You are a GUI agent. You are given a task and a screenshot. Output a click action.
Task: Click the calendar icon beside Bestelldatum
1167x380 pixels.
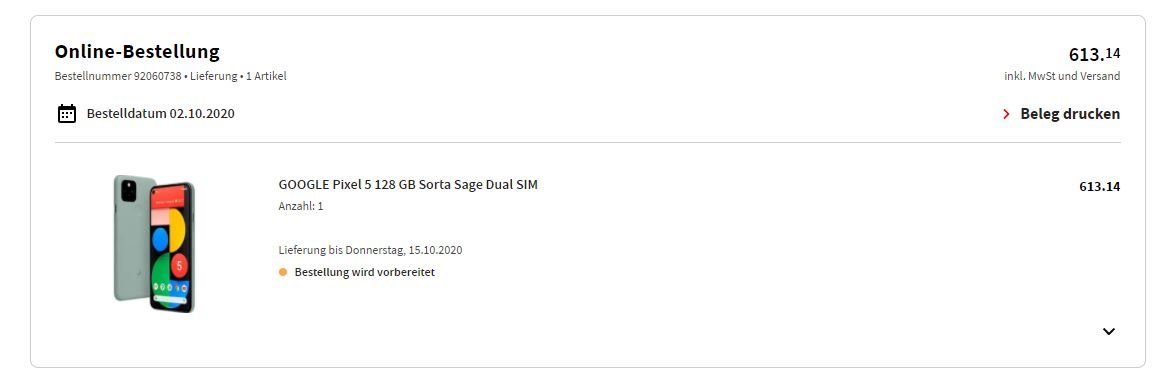[67, 114]
